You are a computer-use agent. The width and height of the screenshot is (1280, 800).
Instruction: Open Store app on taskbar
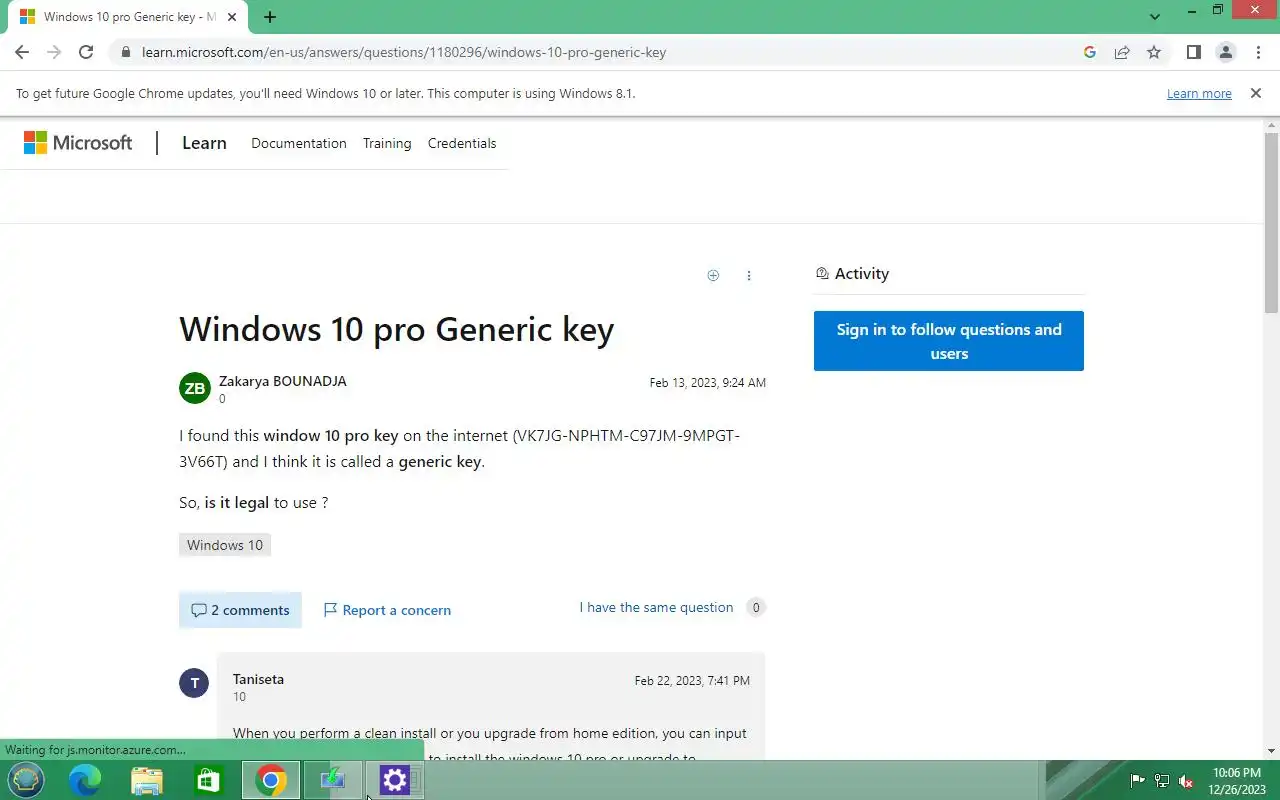(x=208, y=780)
